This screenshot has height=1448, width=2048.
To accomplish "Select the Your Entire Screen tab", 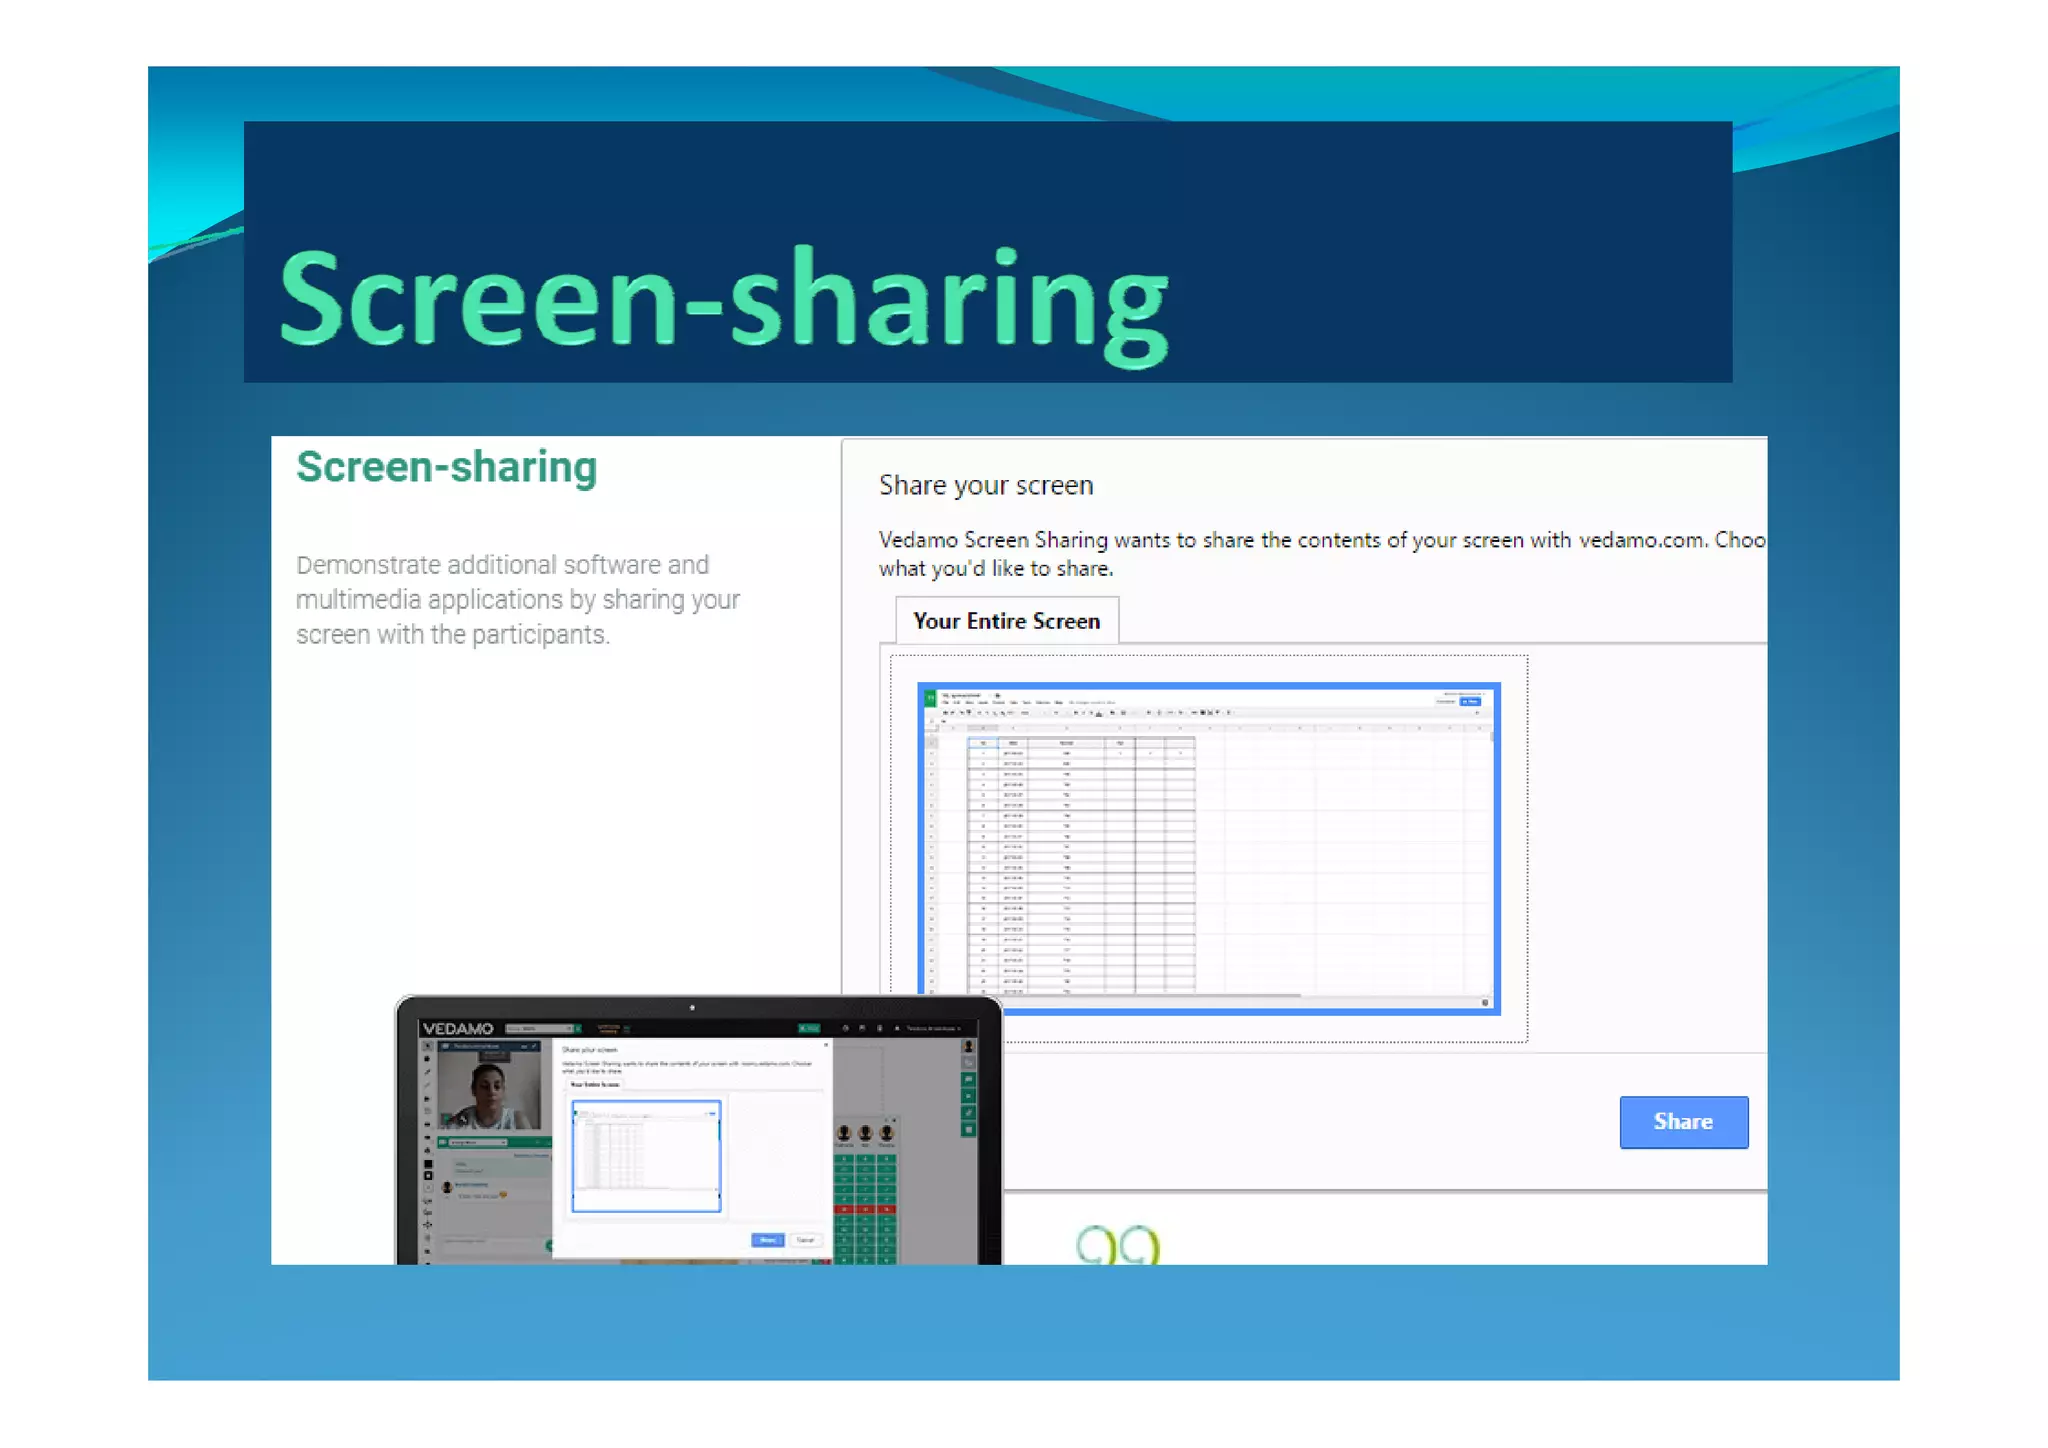I will coord(1006,621).
